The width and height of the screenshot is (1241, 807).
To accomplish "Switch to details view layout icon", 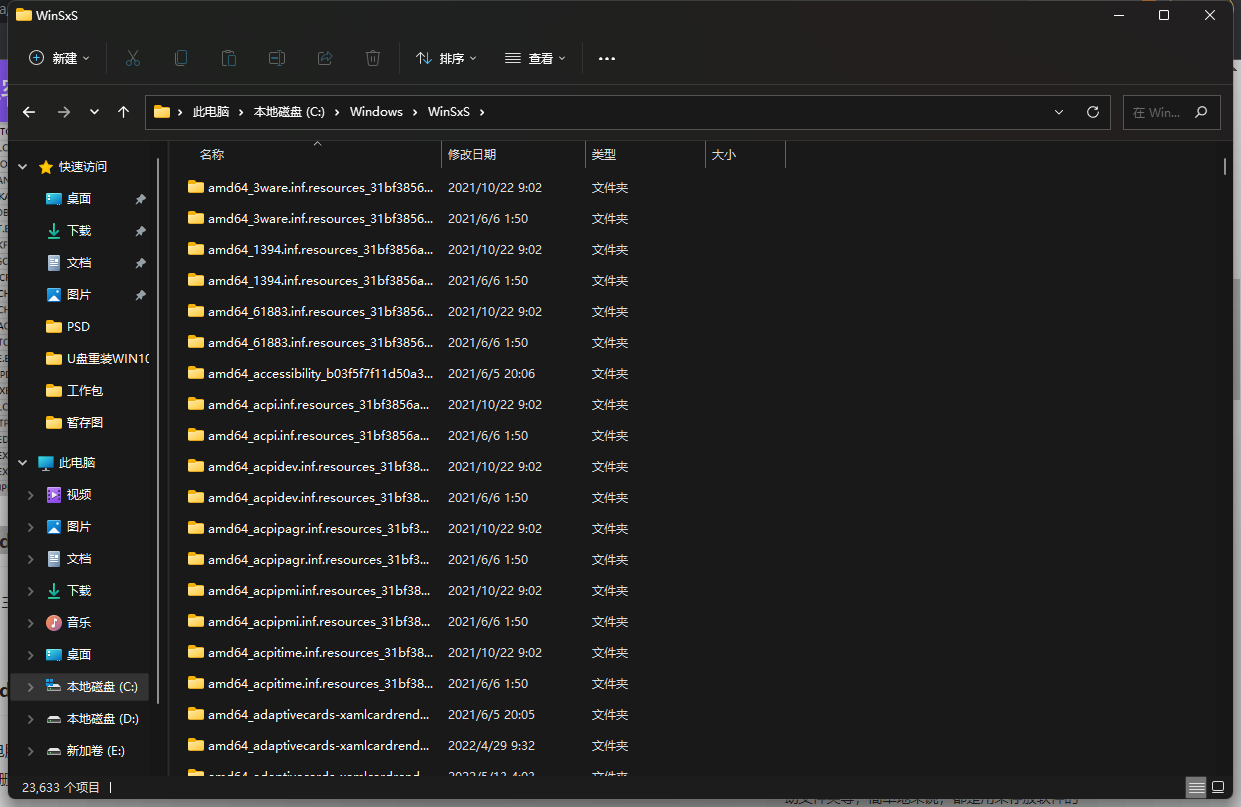I will (x=1196, y=787).
